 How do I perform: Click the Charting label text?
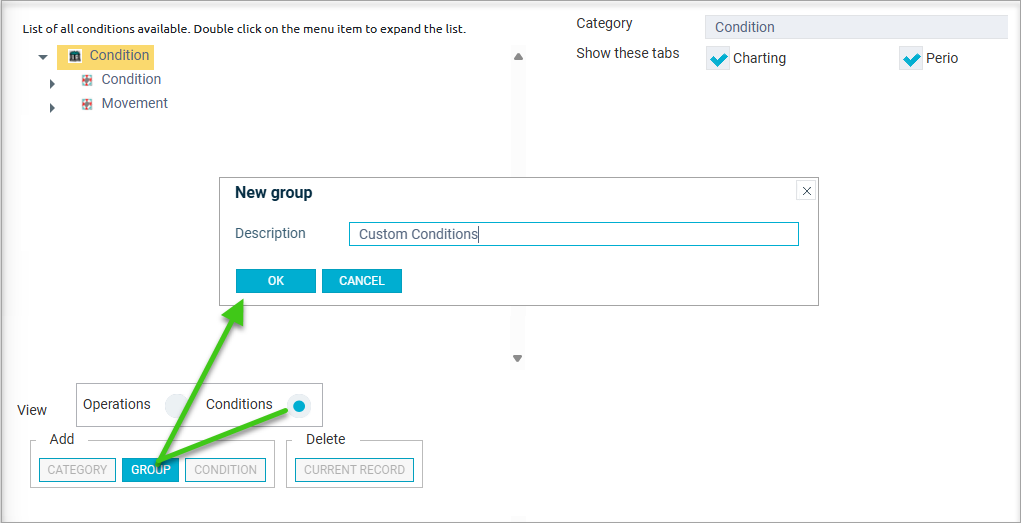[759, 59]
